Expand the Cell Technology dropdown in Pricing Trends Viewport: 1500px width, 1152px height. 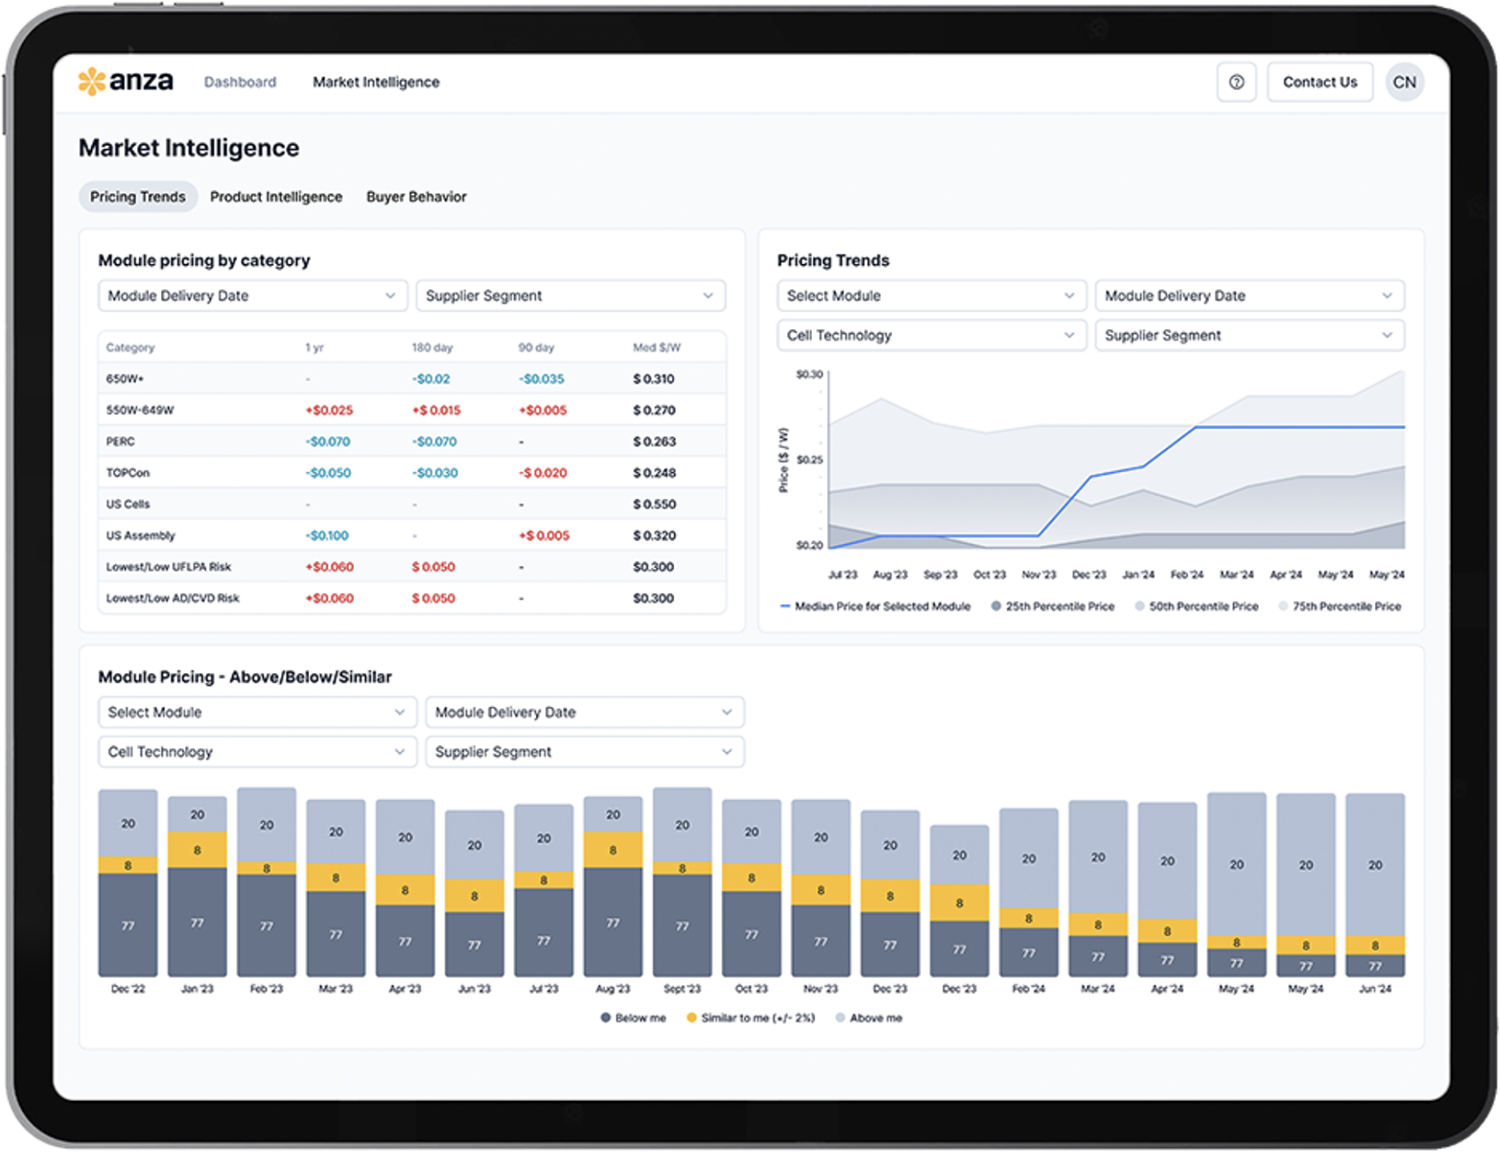[931, 335]
